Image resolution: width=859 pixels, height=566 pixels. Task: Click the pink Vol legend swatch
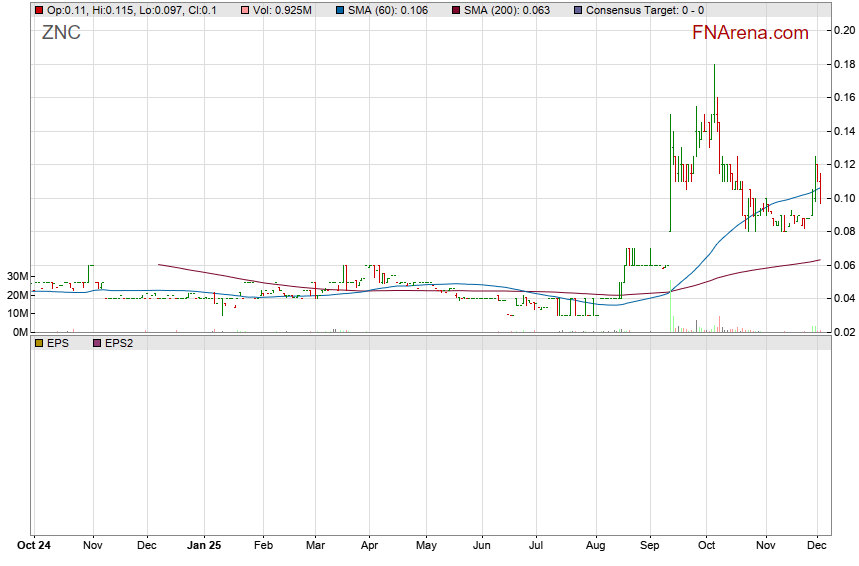[x=245, y=10]
